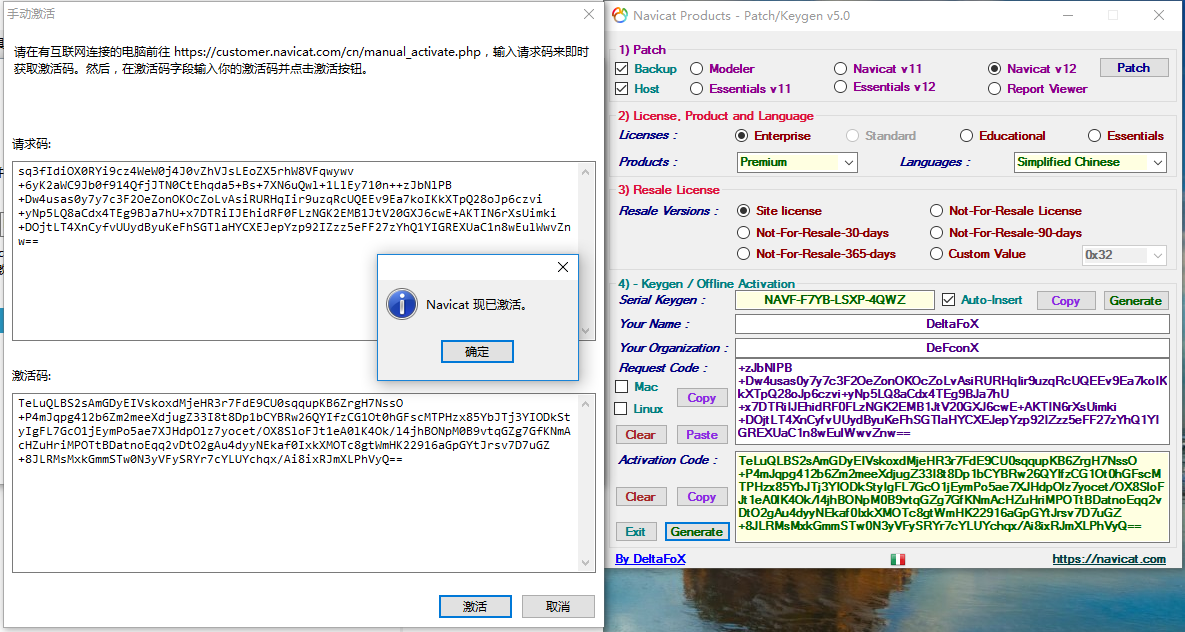Click the '4) - Keygen / Offline Activation' heading
The height and width of the screenshot is (632, 1185).
[706, 283]
